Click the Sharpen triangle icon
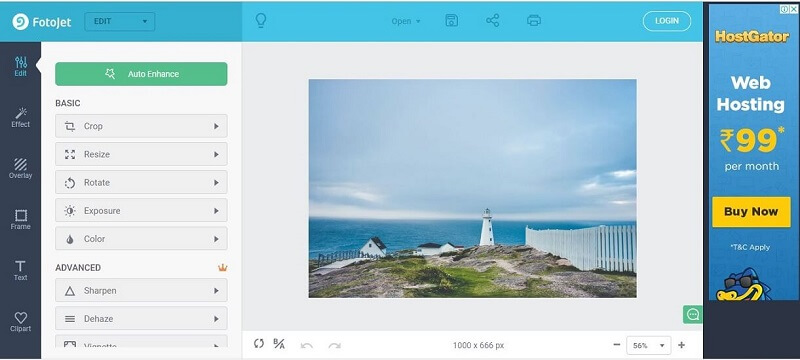The image size is (800, 360). 70,291
